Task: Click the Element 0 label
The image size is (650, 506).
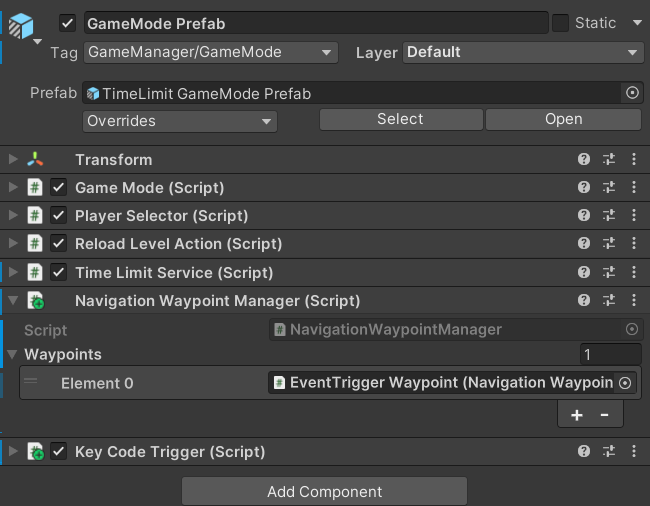Action: click(97, 383)
